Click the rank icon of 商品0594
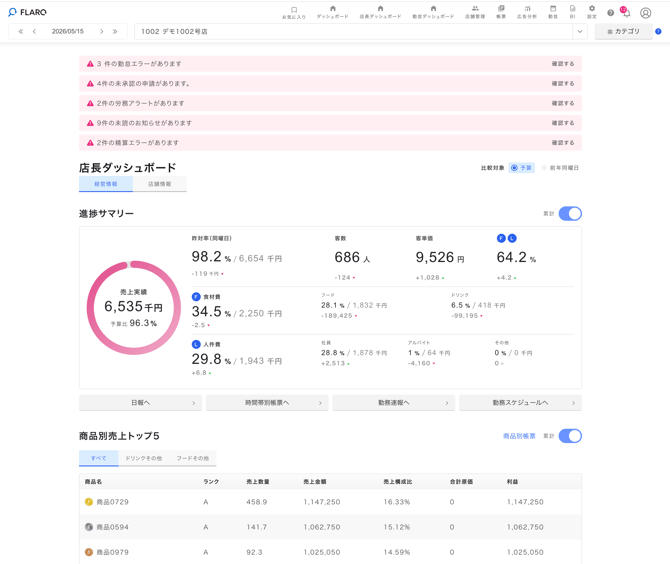This screenshot has width=670, height=564. tap(89, 527)
